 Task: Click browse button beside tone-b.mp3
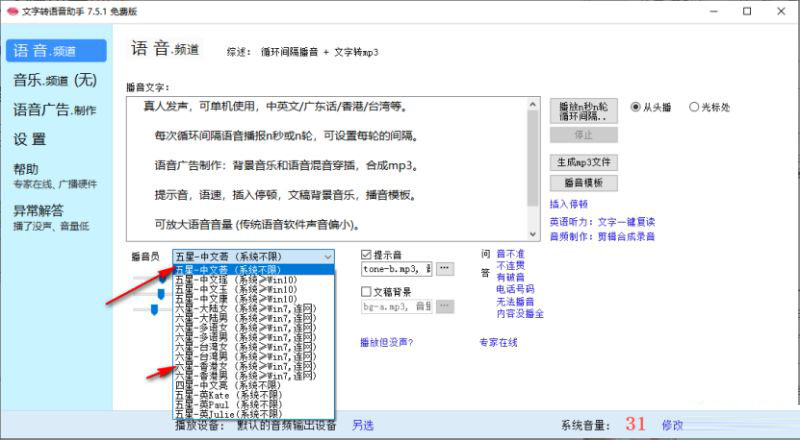click(445, 268)
